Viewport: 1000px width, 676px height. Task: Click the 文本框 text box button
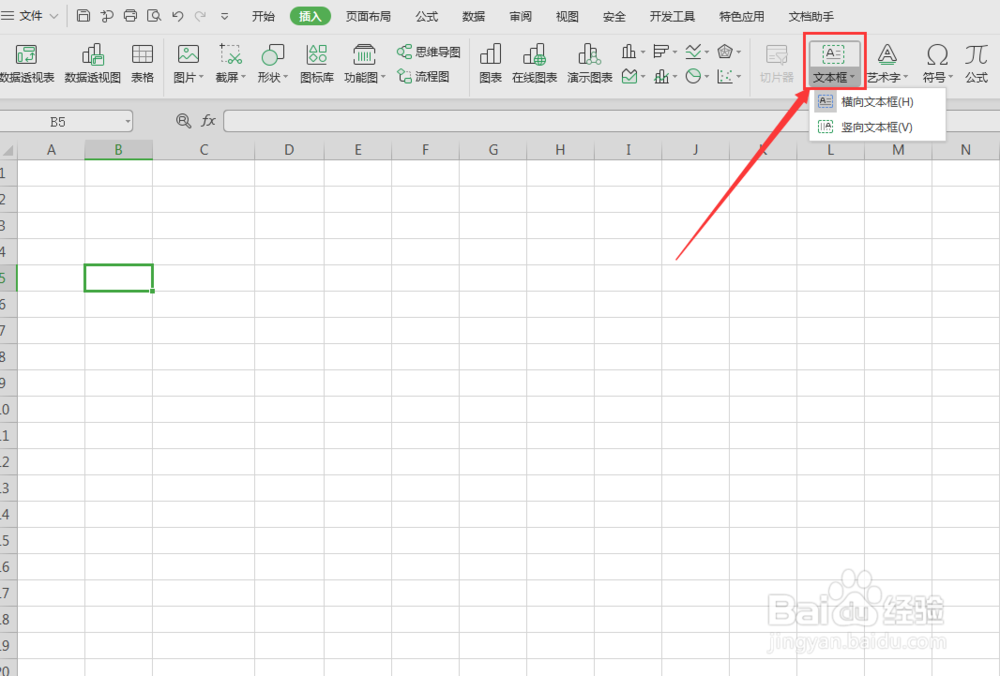point(834,63)
